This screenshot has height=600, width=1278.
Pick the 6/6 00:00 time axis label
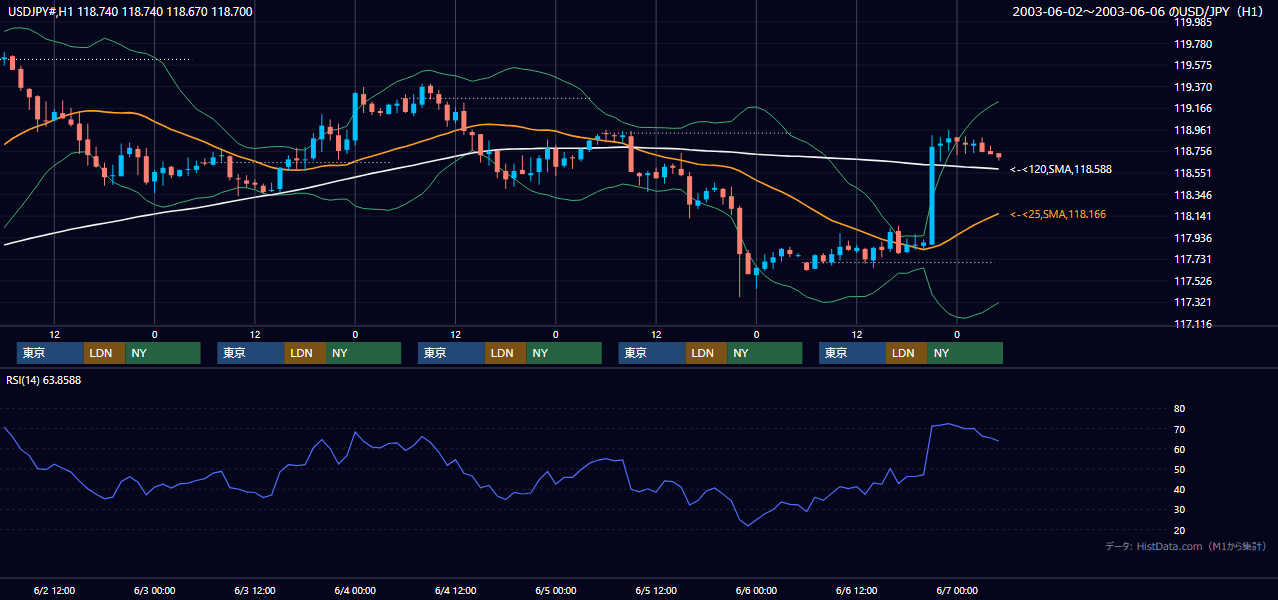click(756, 590)
